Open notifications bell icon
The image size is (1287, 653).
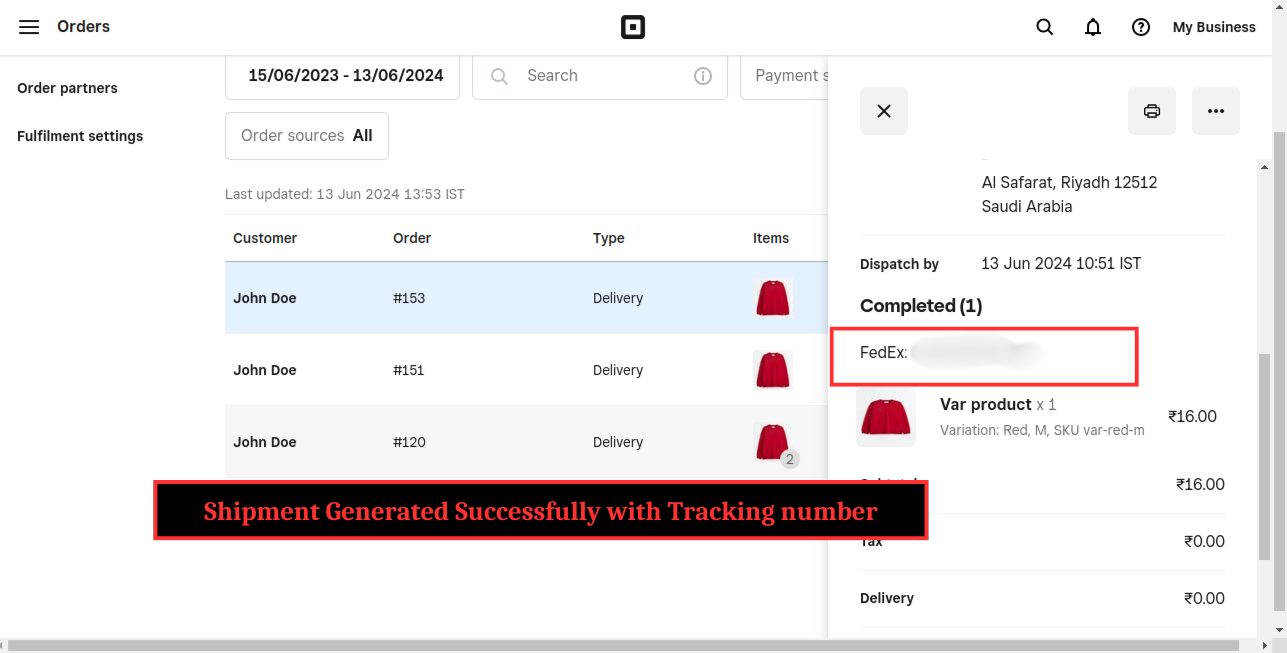click(x=1092, y=27)
